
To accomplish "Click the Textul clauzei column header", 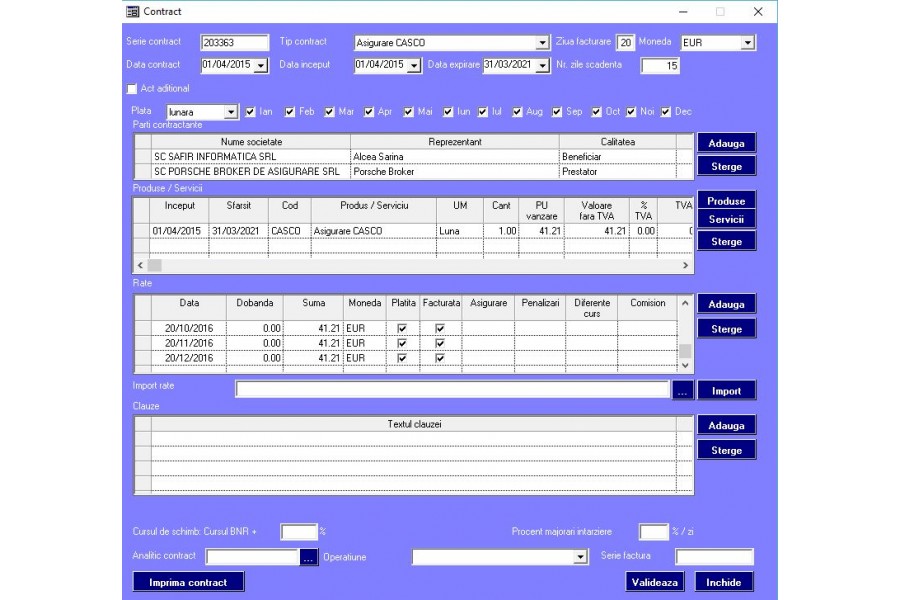I will 414,424.
